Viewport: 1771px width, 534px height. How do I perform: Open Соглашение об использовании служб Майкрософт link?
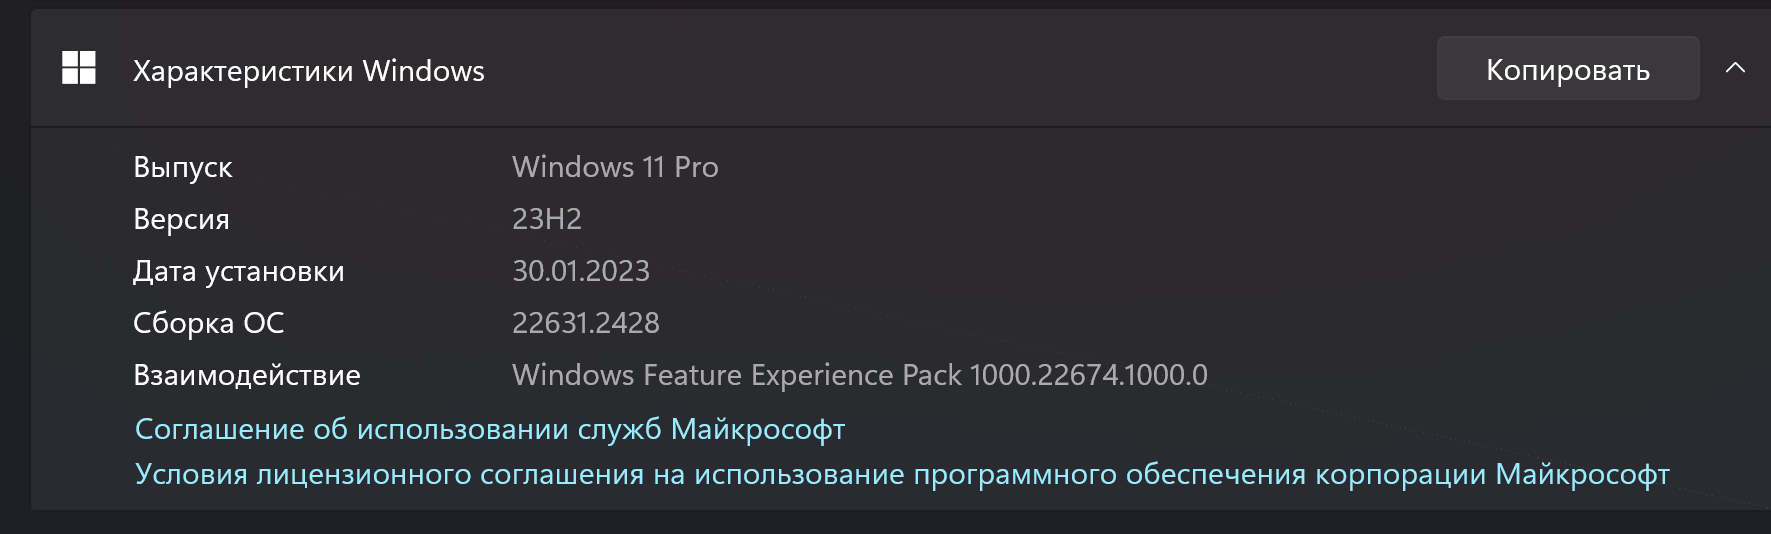point(490,429)
